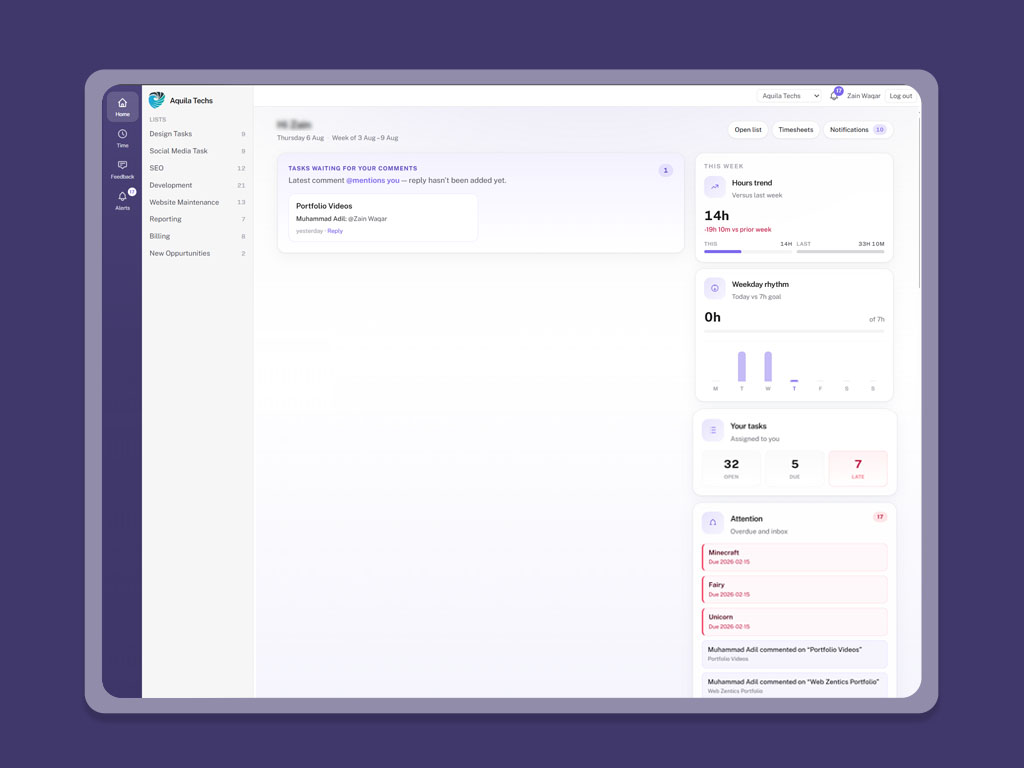Open the Home sidebar icon
1024x768 pixels.
tap(122, 106)
